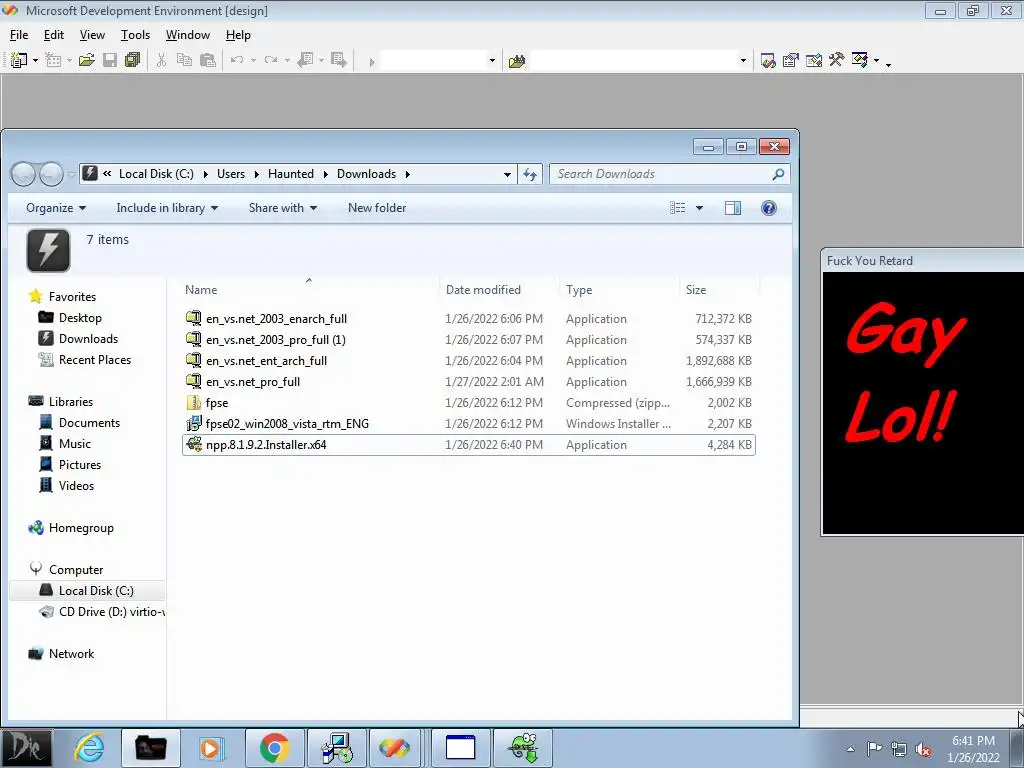
Task: Click the New folder button
Action: [377, 208]
